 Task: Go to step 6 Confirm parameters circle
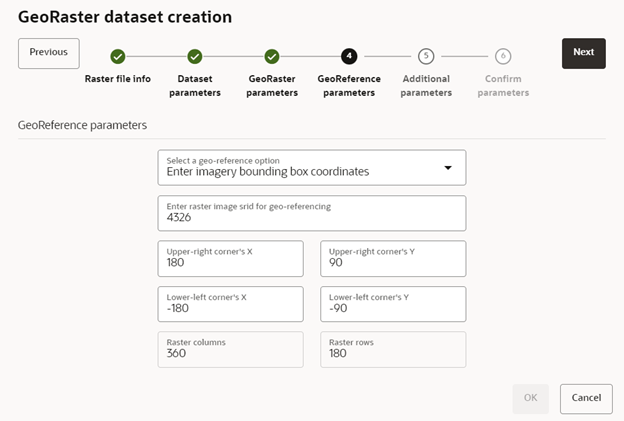pyautogui.click(x=503, y=56)
